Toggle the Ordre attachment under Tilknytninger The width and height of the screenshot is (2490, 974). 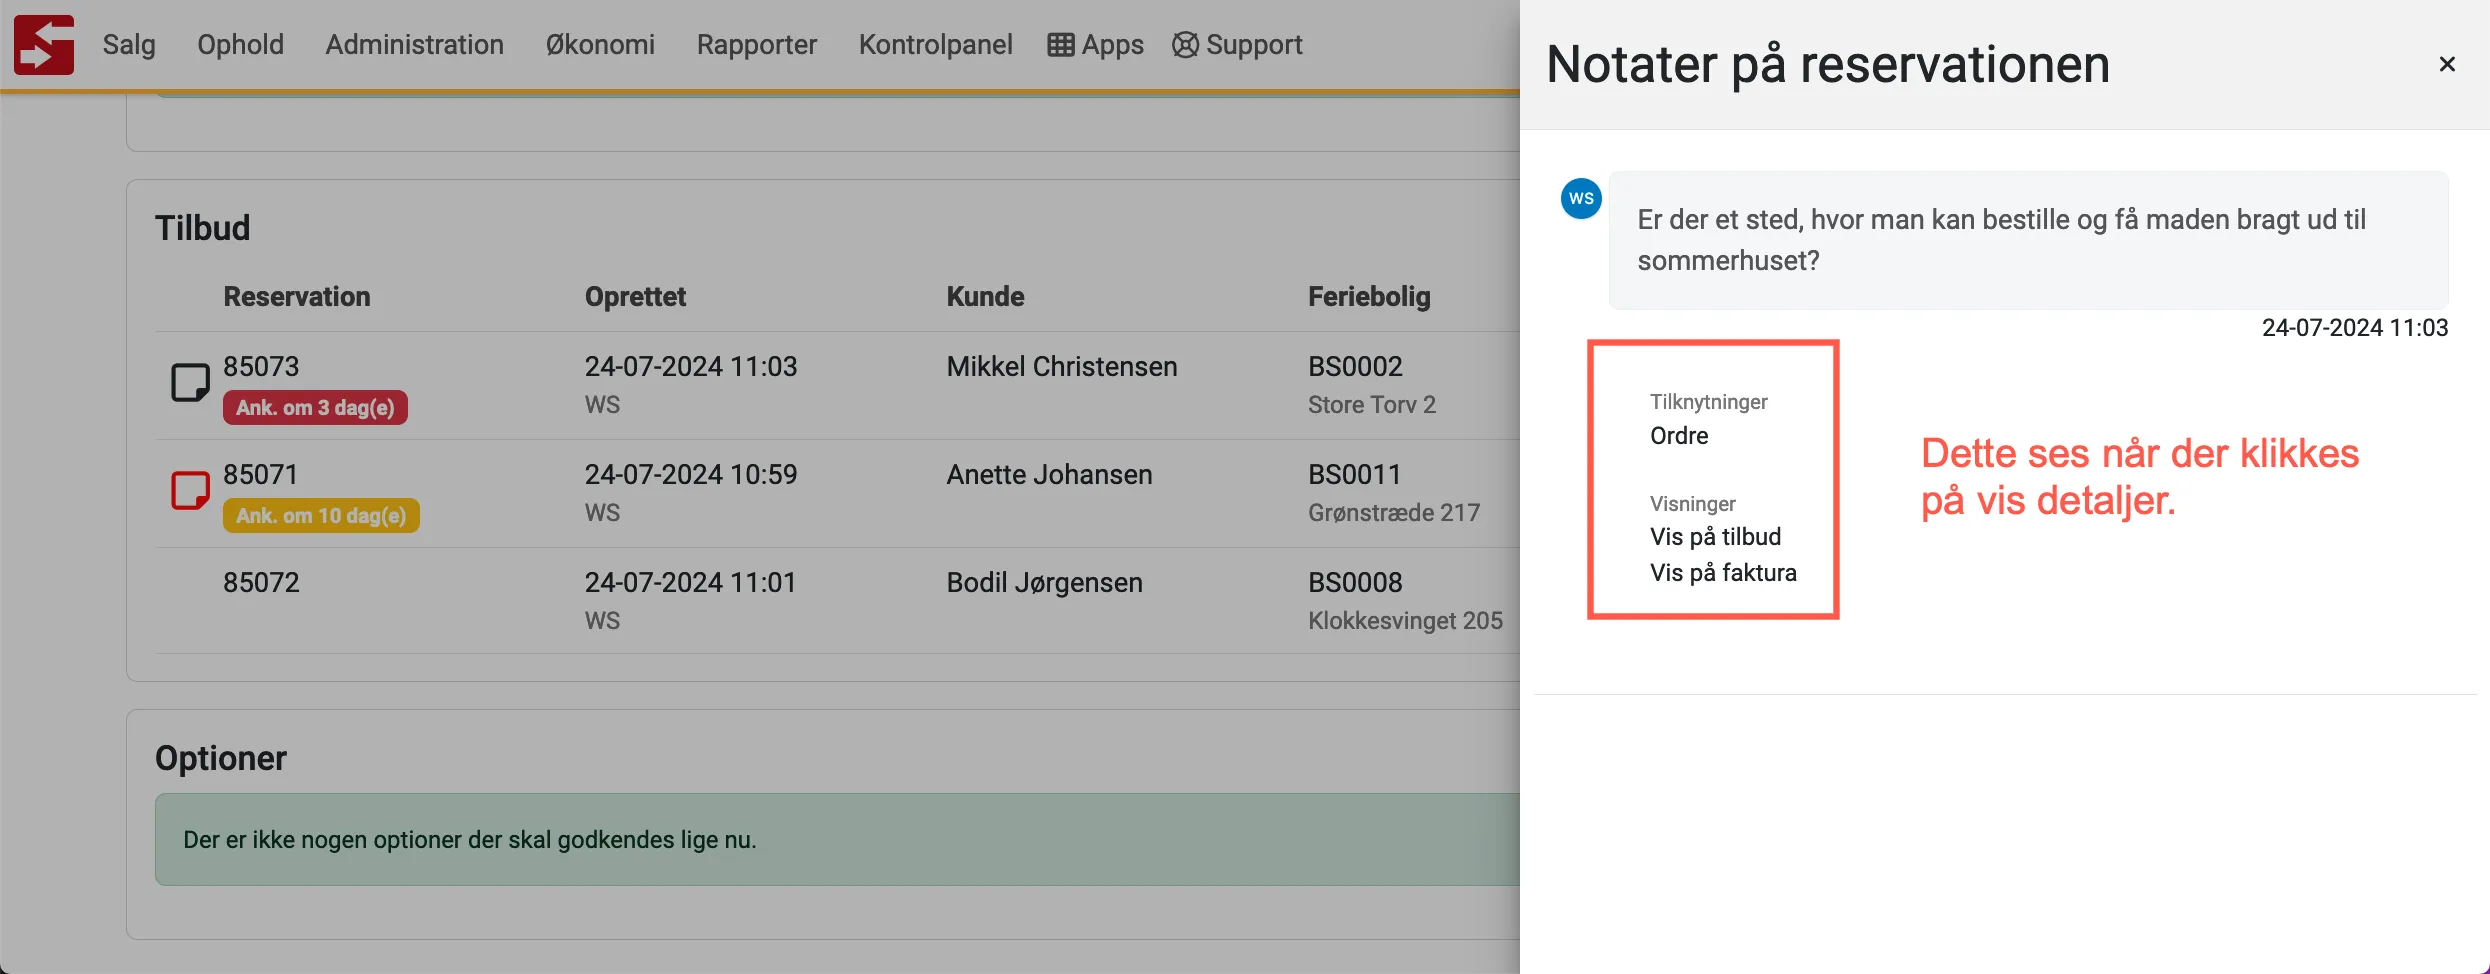[1678, 435]
